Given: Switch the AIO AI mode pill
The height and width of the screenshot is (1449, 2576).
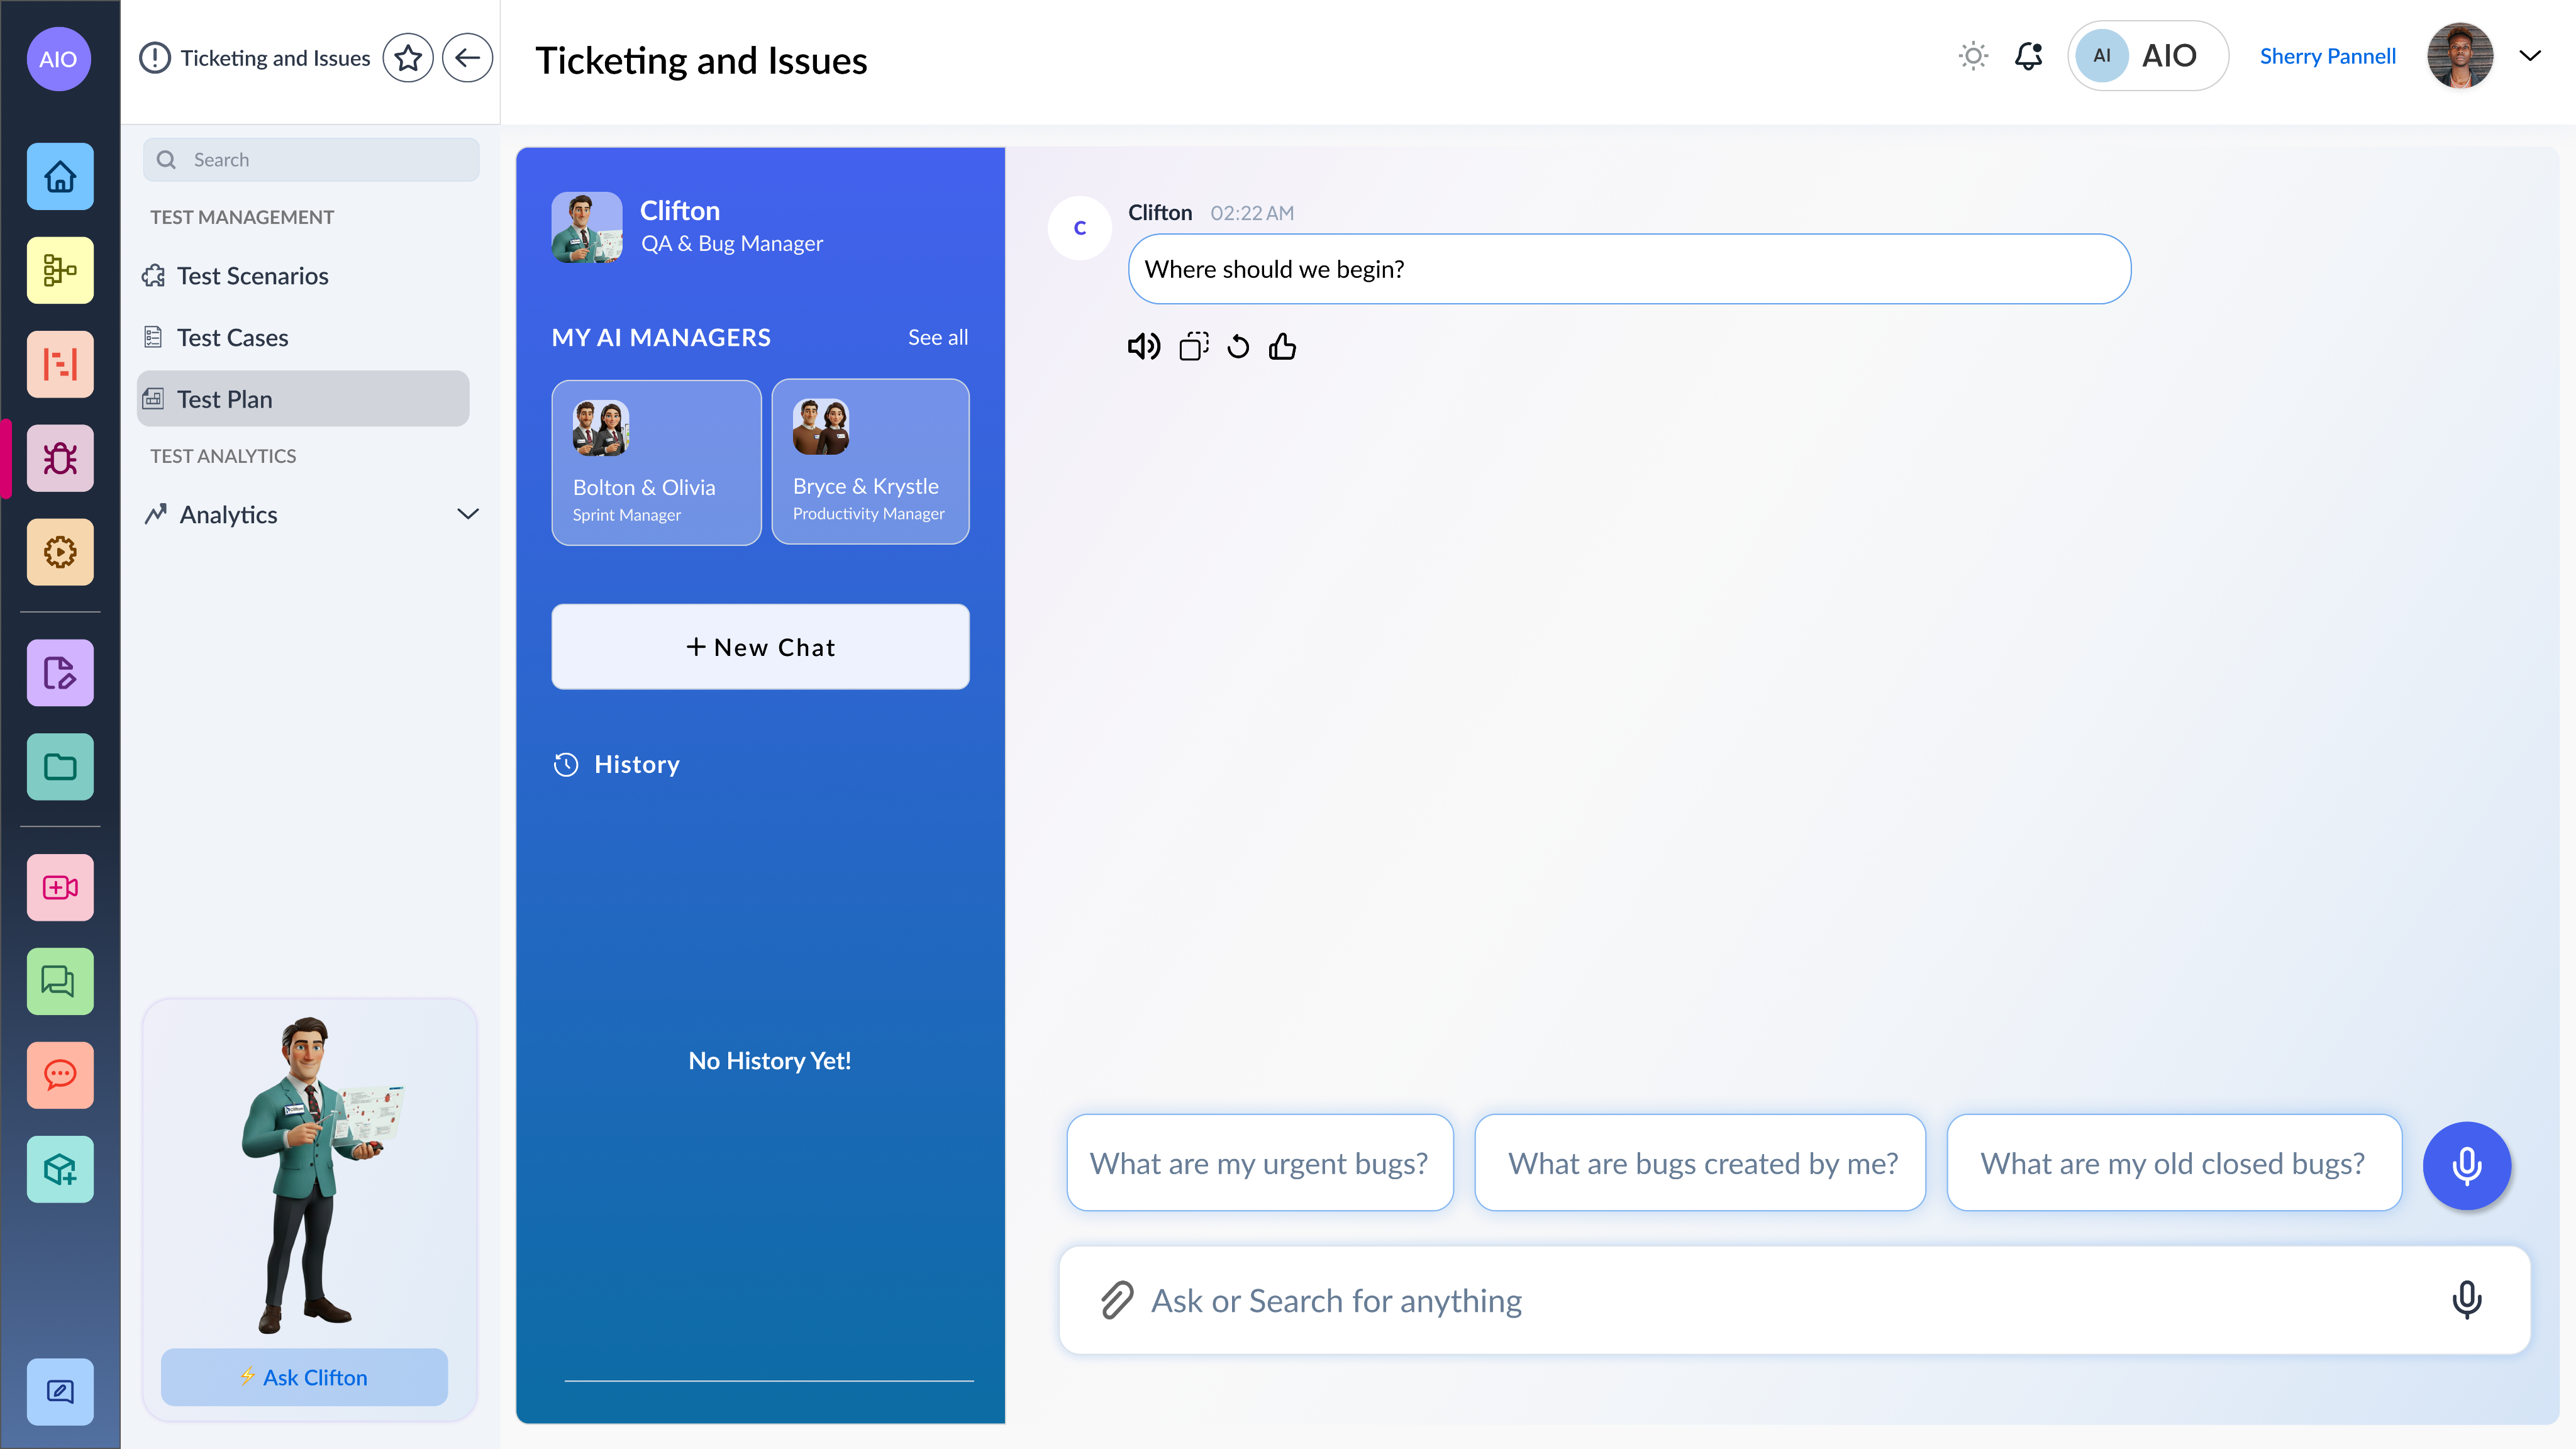Looking at the screenshot, I should tap(2147, 56).
